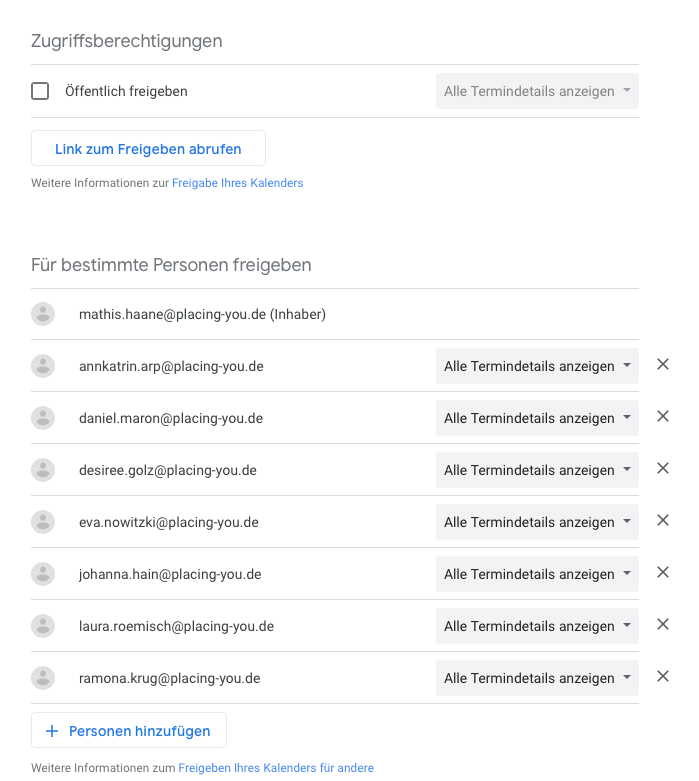Revoke johanna.hain's access
This screenshot has width=699, height=781.
tap(662, 573)
